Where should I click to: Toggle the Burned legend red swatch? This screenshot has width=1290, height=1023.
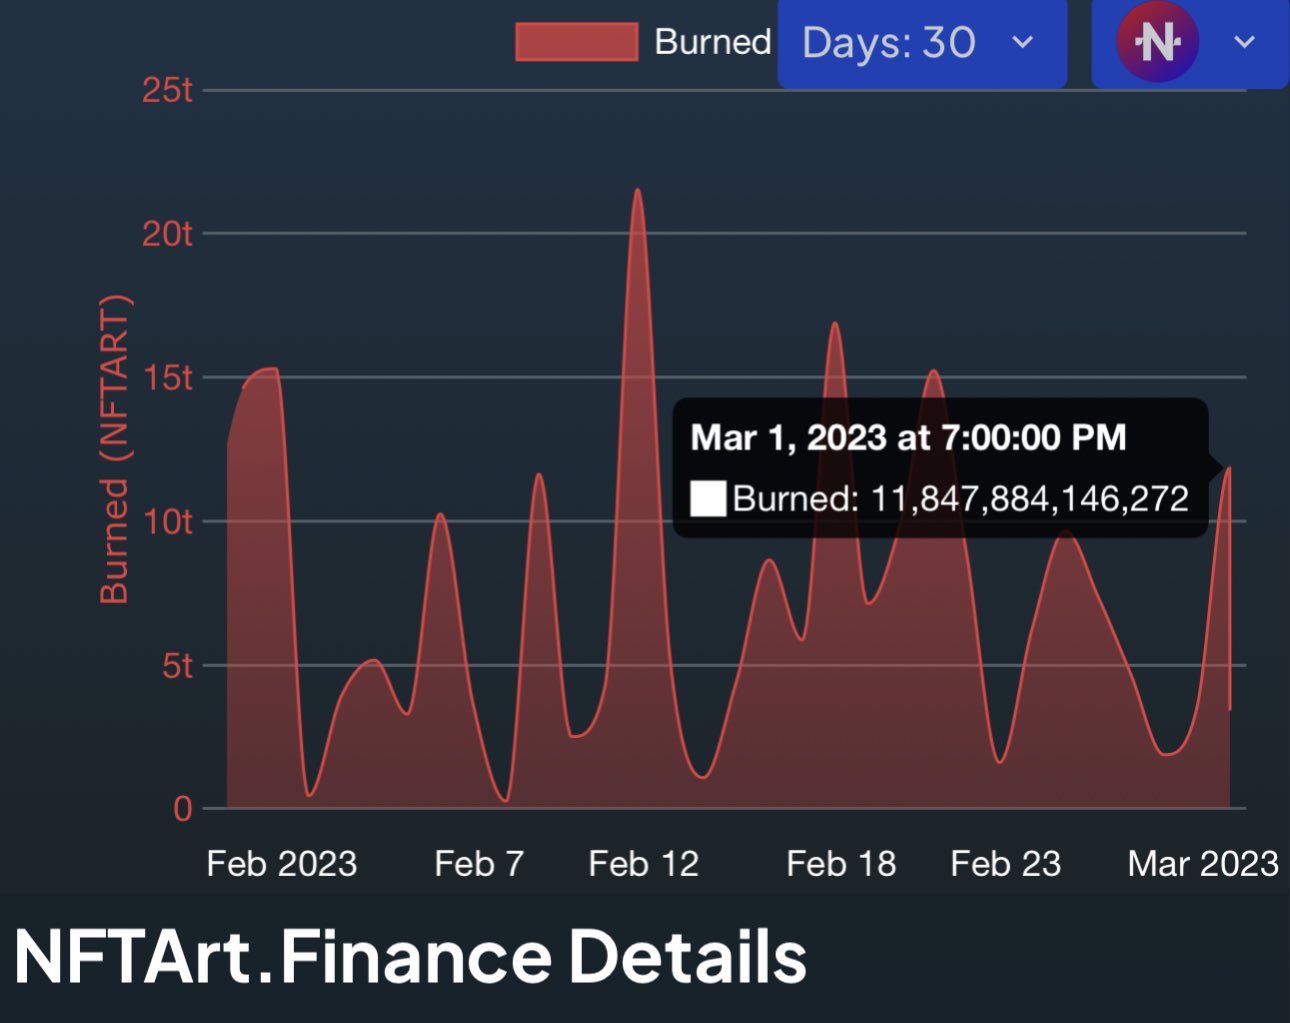tap(576, 42)
